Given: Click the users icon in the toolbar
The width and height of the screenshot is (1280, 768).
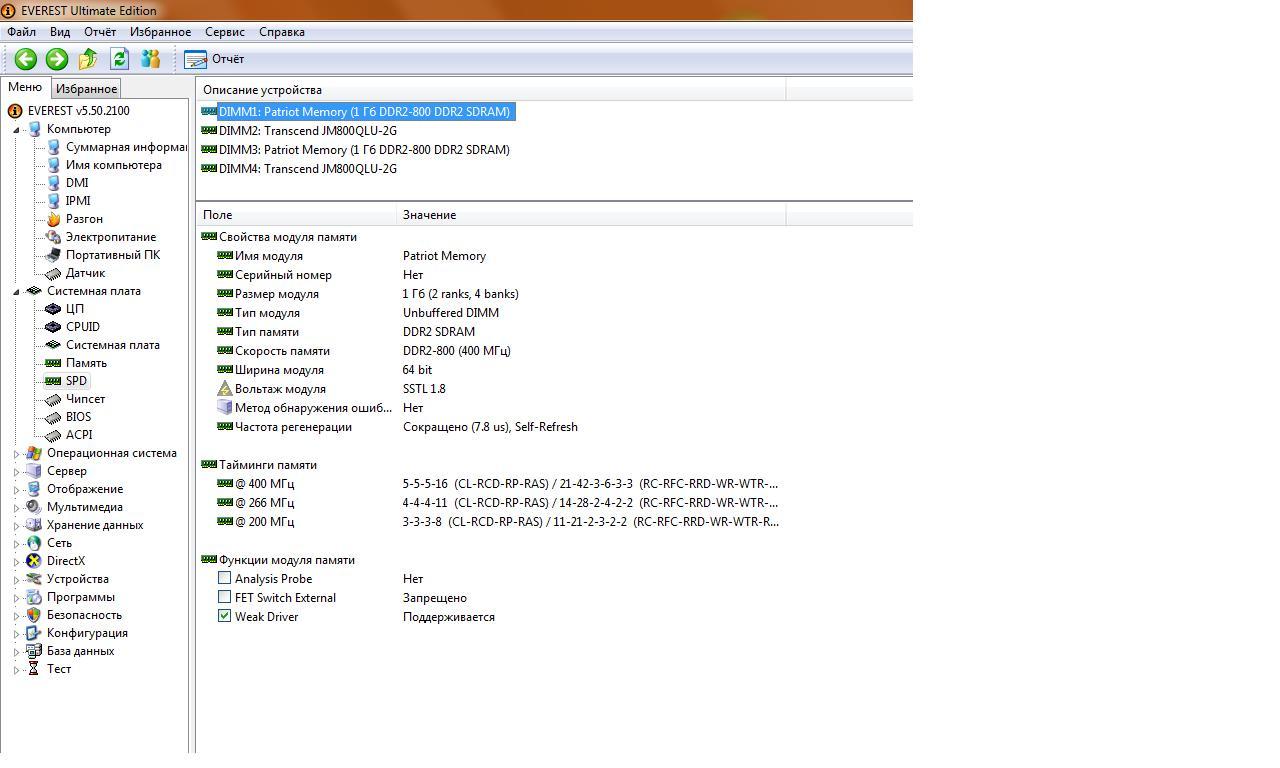Looking at the screenshot, I should coord(151,59).
